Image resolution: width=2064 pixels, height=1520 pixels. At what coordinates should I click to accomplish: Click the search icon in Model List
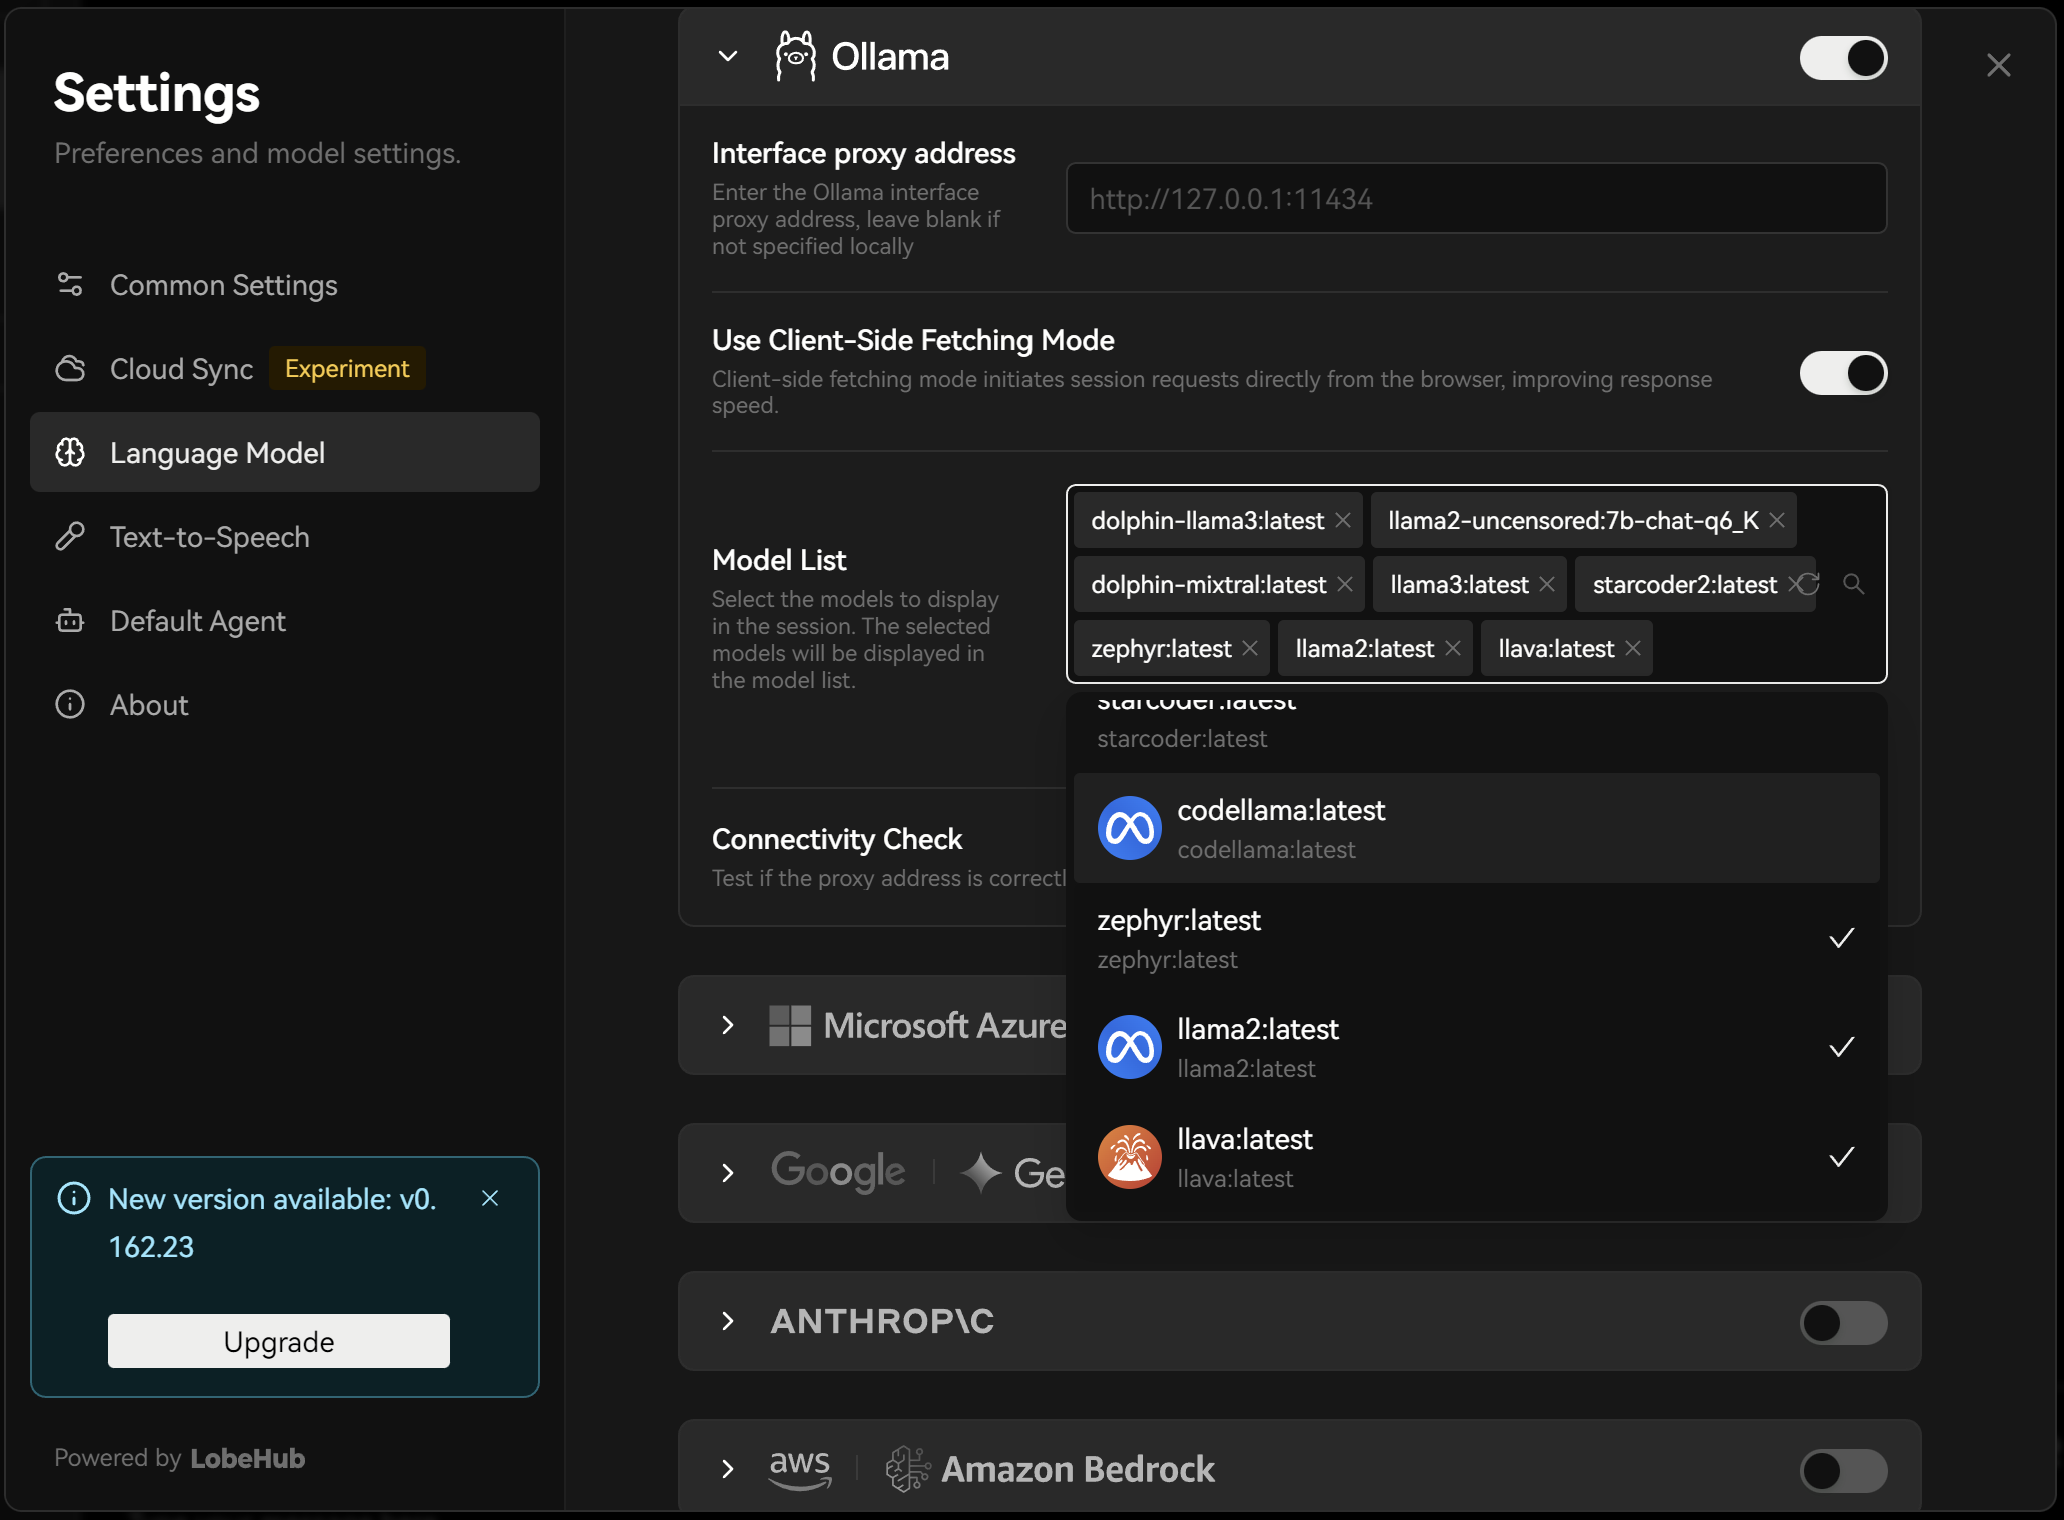pos(1853,584)
